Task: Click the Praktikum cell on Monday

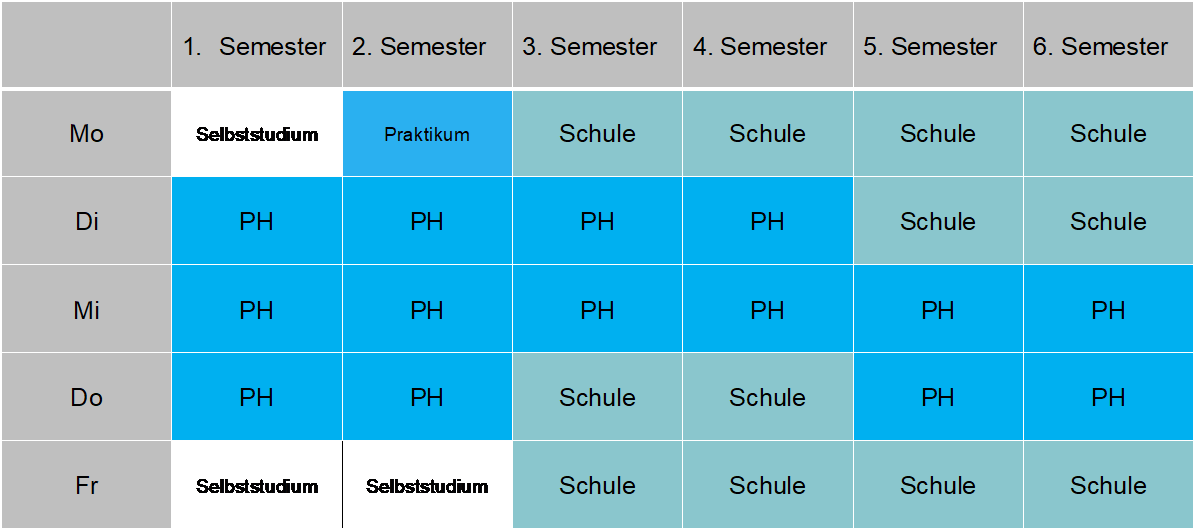Action: point(427,134)
